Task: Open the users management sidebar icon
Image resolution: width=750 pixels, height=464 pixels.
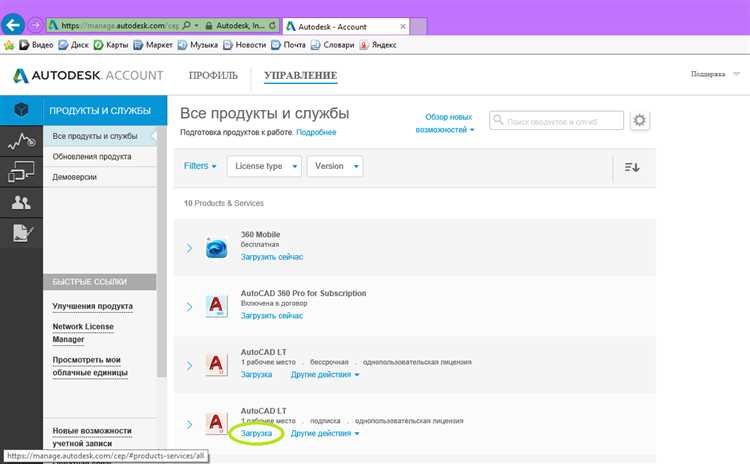Action: coord(21,203)
